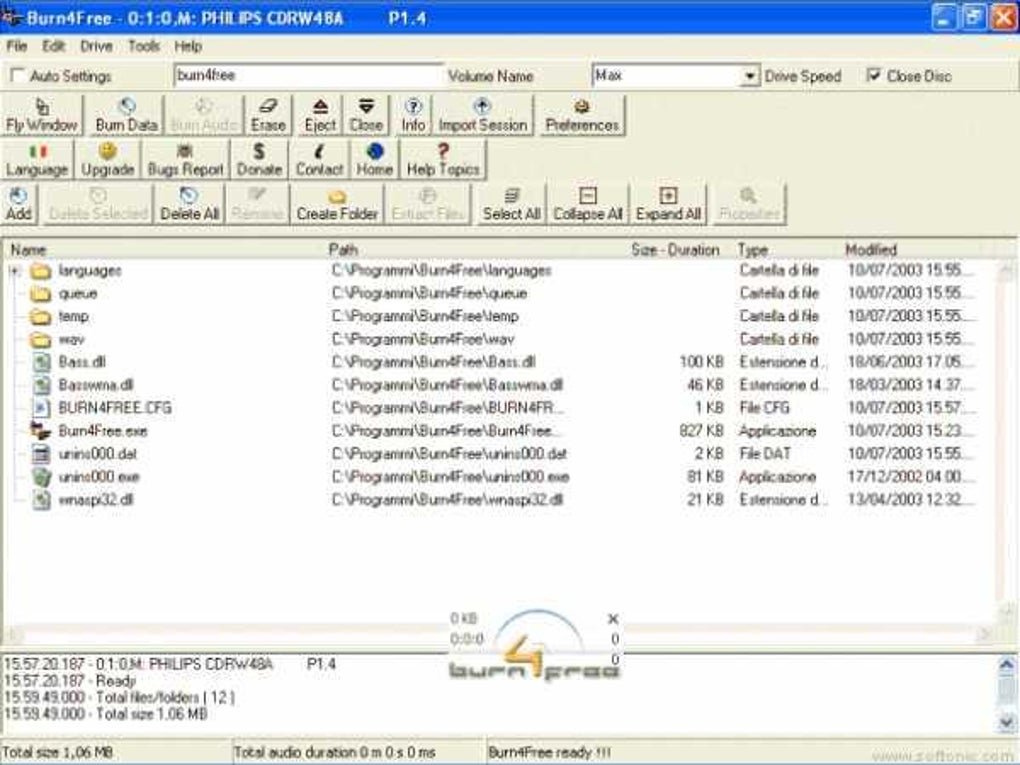Click the Expand All button
The width and height of the screenshot is (1020, 765).
click(668, 204)
